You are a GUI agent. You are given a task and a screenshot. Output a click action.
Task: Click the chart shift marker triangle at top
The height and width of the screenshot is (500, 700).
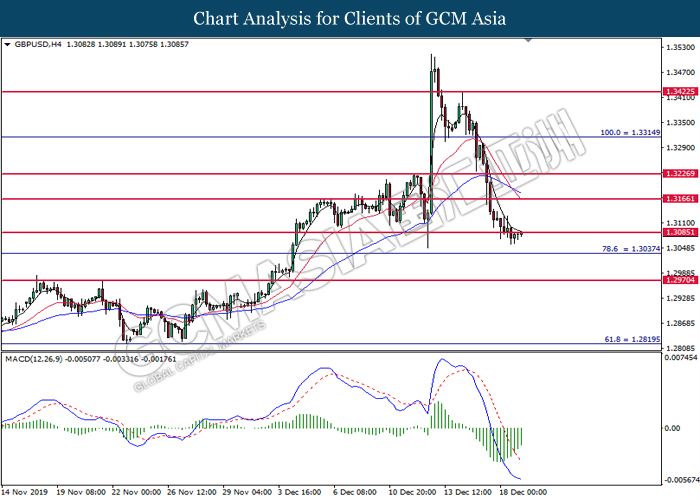528,41
